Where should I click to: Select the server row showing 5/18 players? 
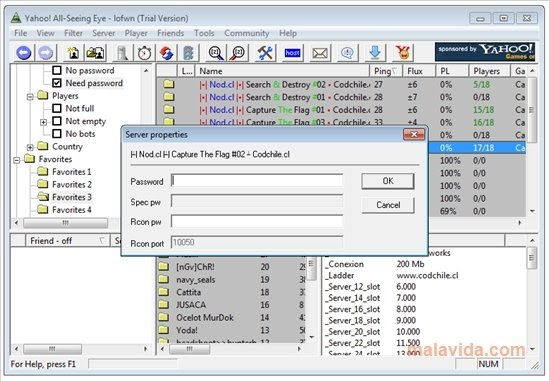[342, 84]
